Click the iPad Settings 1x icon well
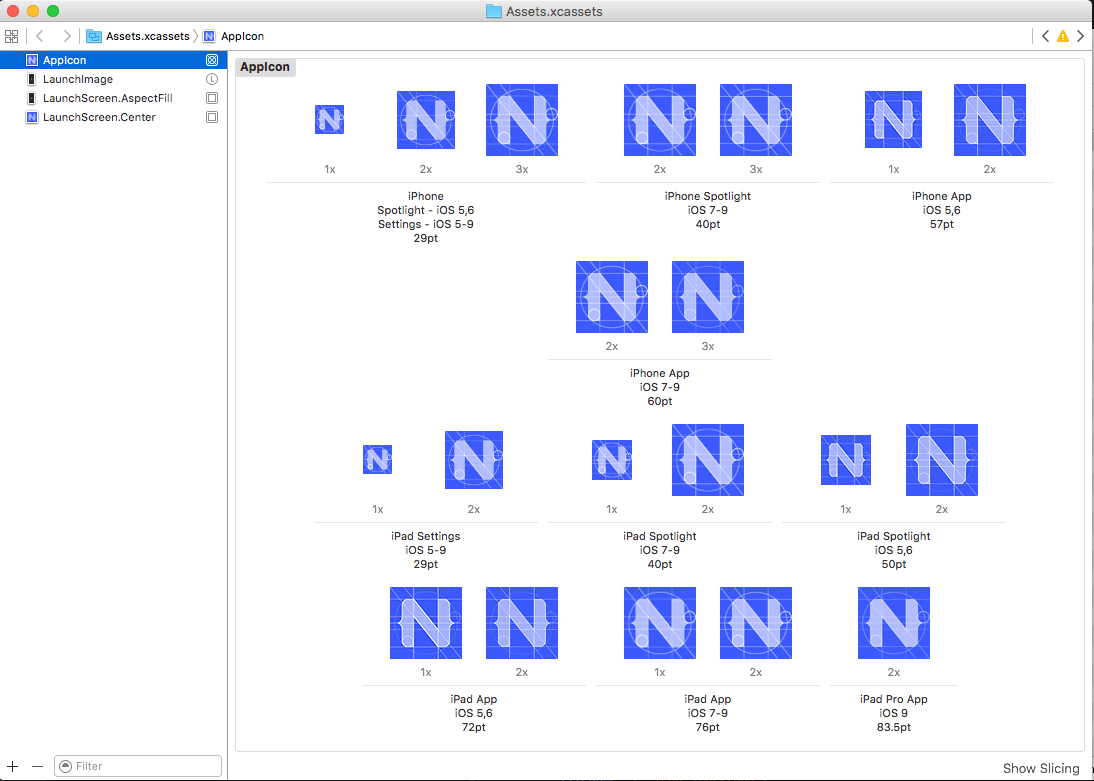The height and width of the screenshot is (781, 1094). (377, 460)
